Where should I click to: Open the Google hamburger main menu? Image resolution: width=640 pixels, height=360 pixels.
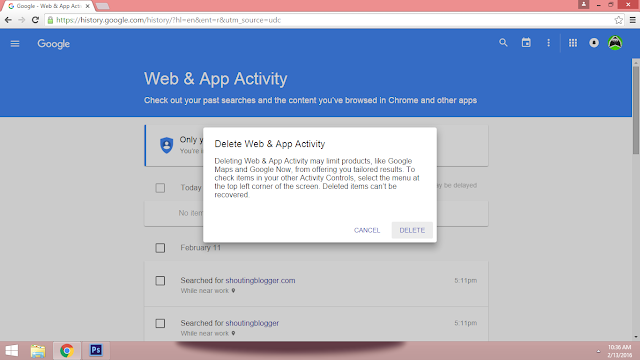tap(15, 44)
